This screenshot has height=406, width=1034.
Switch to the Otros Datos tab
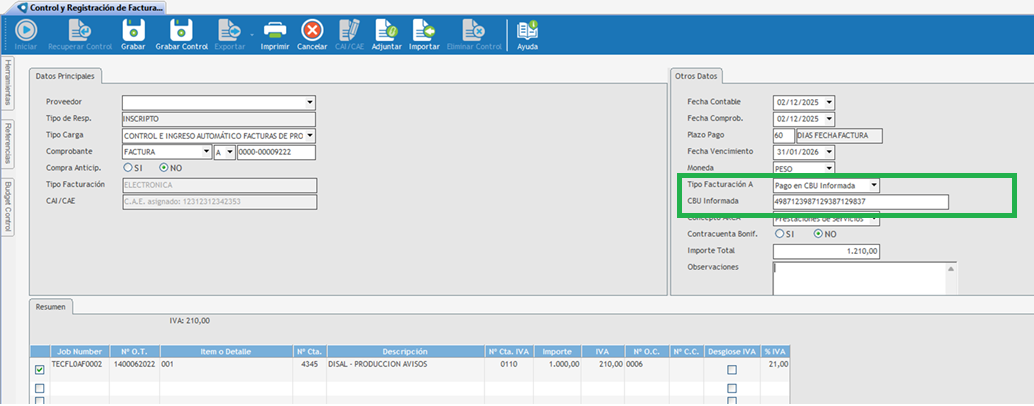point(696,76)
